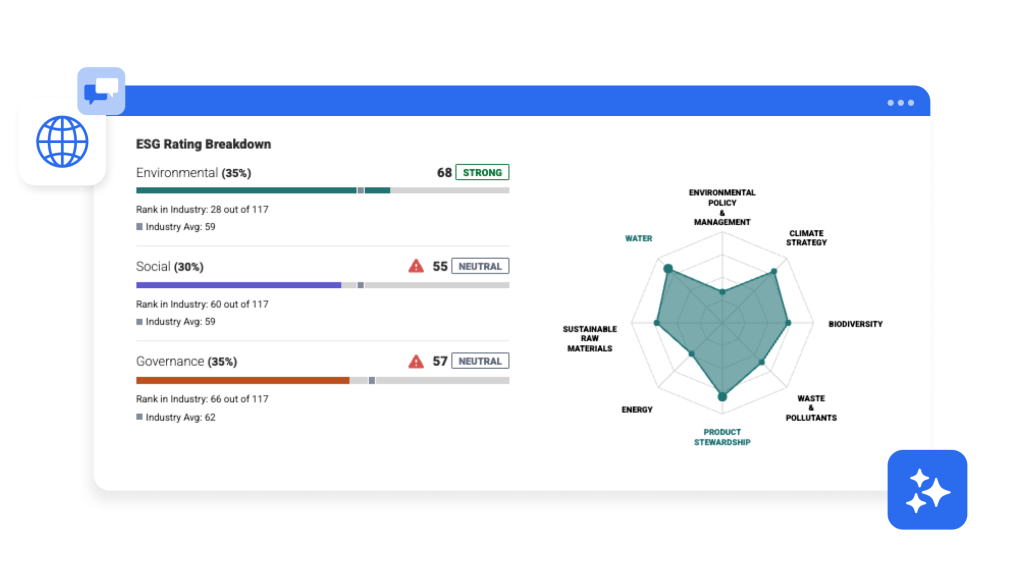Screen dimensions: 1024x574
Task: Select the PRODUCT STEWARDSHIP radar label
Action: click(722, 437)
